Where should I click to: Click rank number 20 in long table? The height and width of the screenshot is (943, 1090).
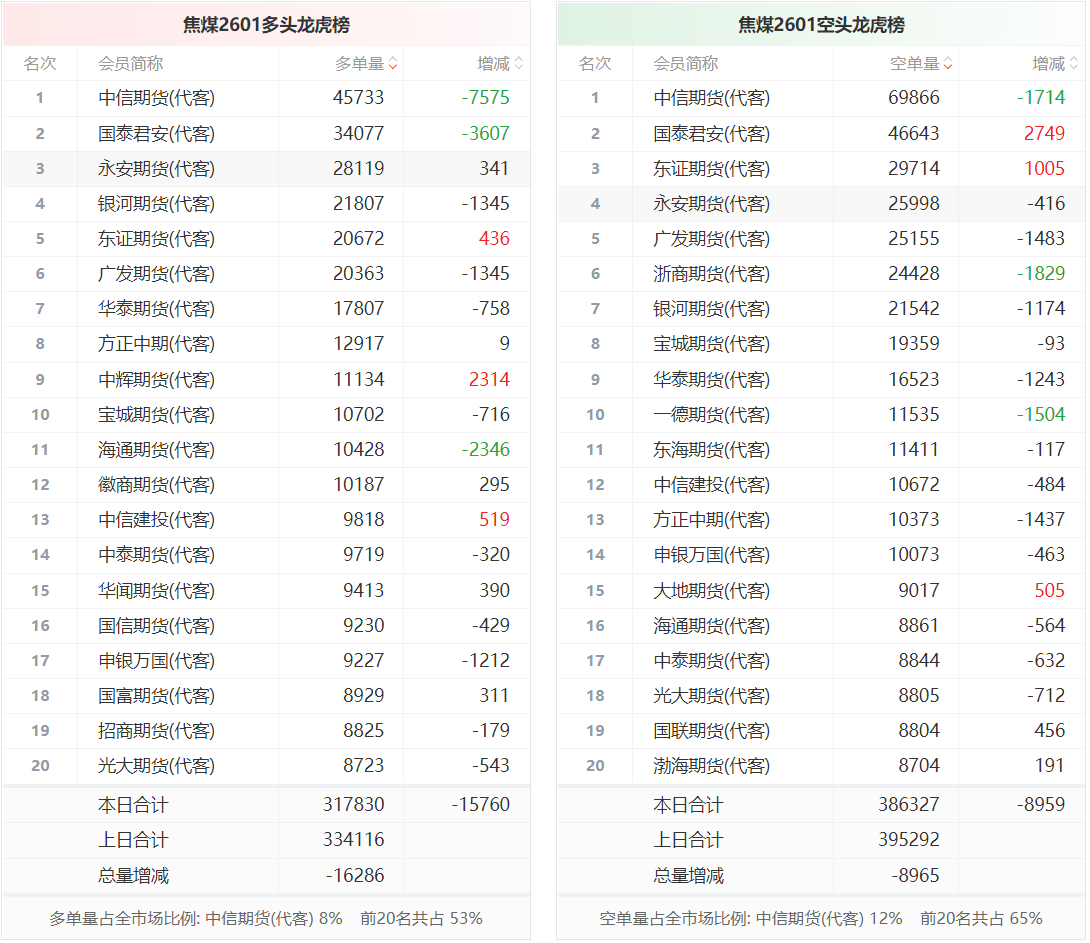click(x=40, y=766)
